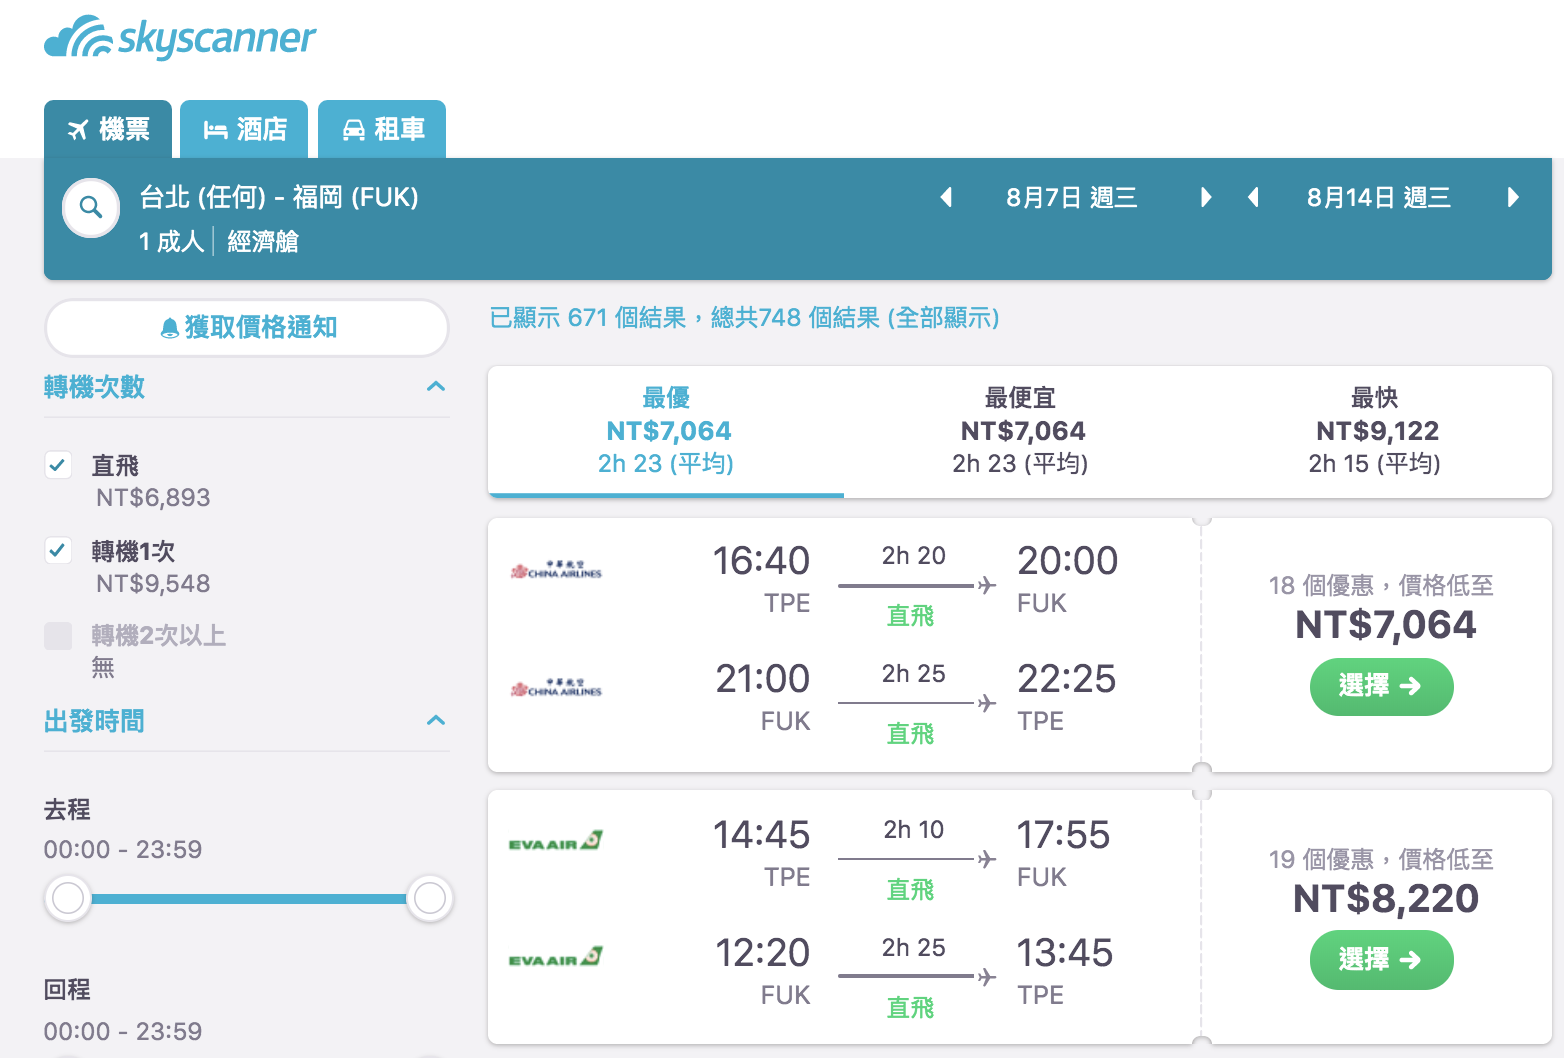The height and width of the screenshot is (1058, 1564).
Task: Click the 經濟艙 cabin class
Action: click(x=262, y=241)
